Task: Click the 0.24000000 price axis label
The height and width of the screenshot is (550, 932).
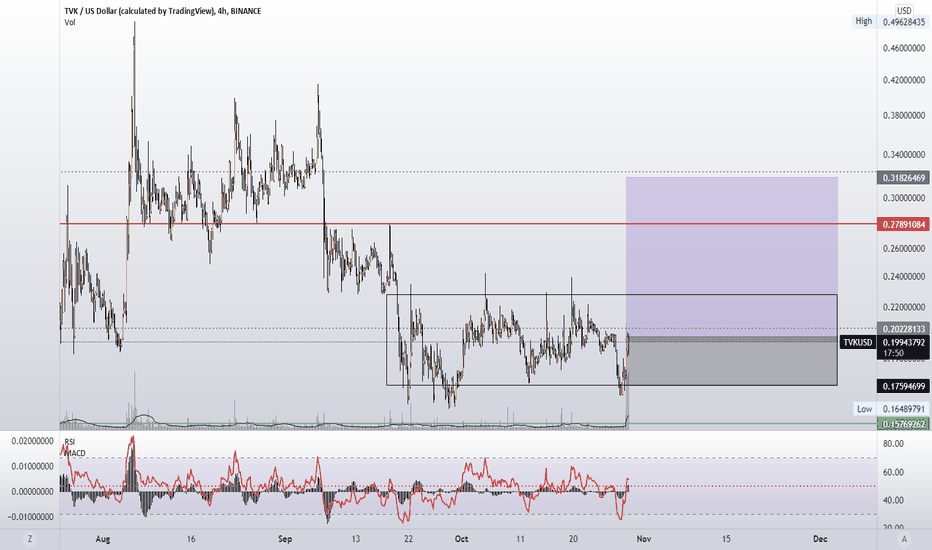Action: coord(904,276)
